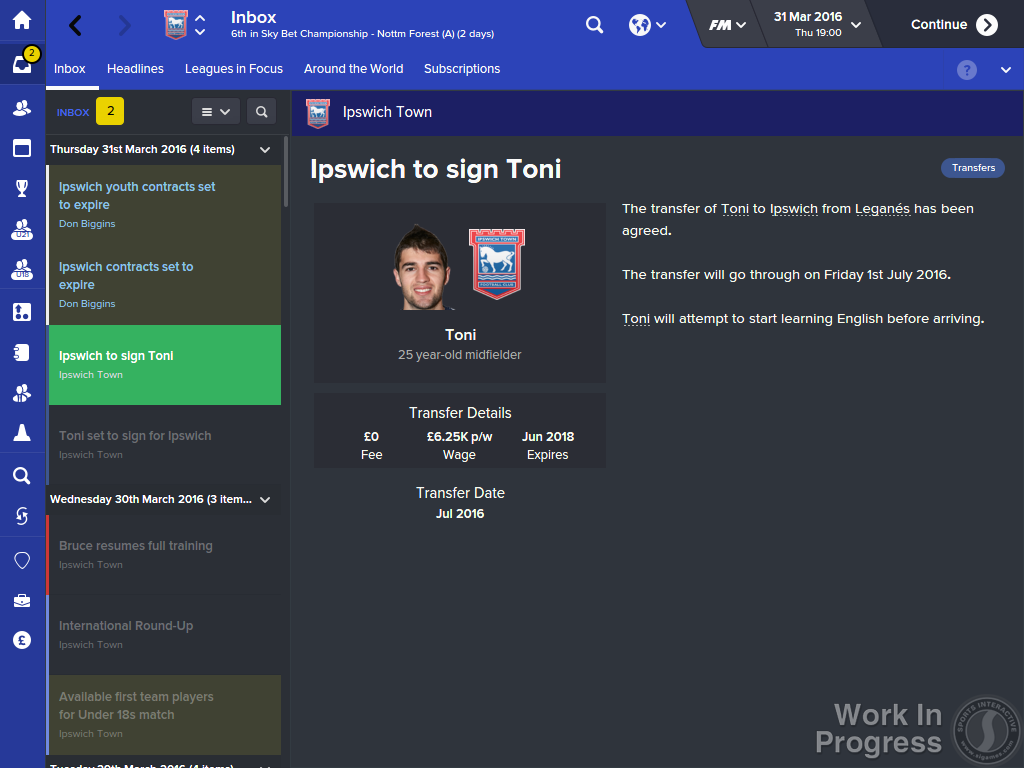
Task: Open the Squad icon in sidebar
Action: (22, 108)
